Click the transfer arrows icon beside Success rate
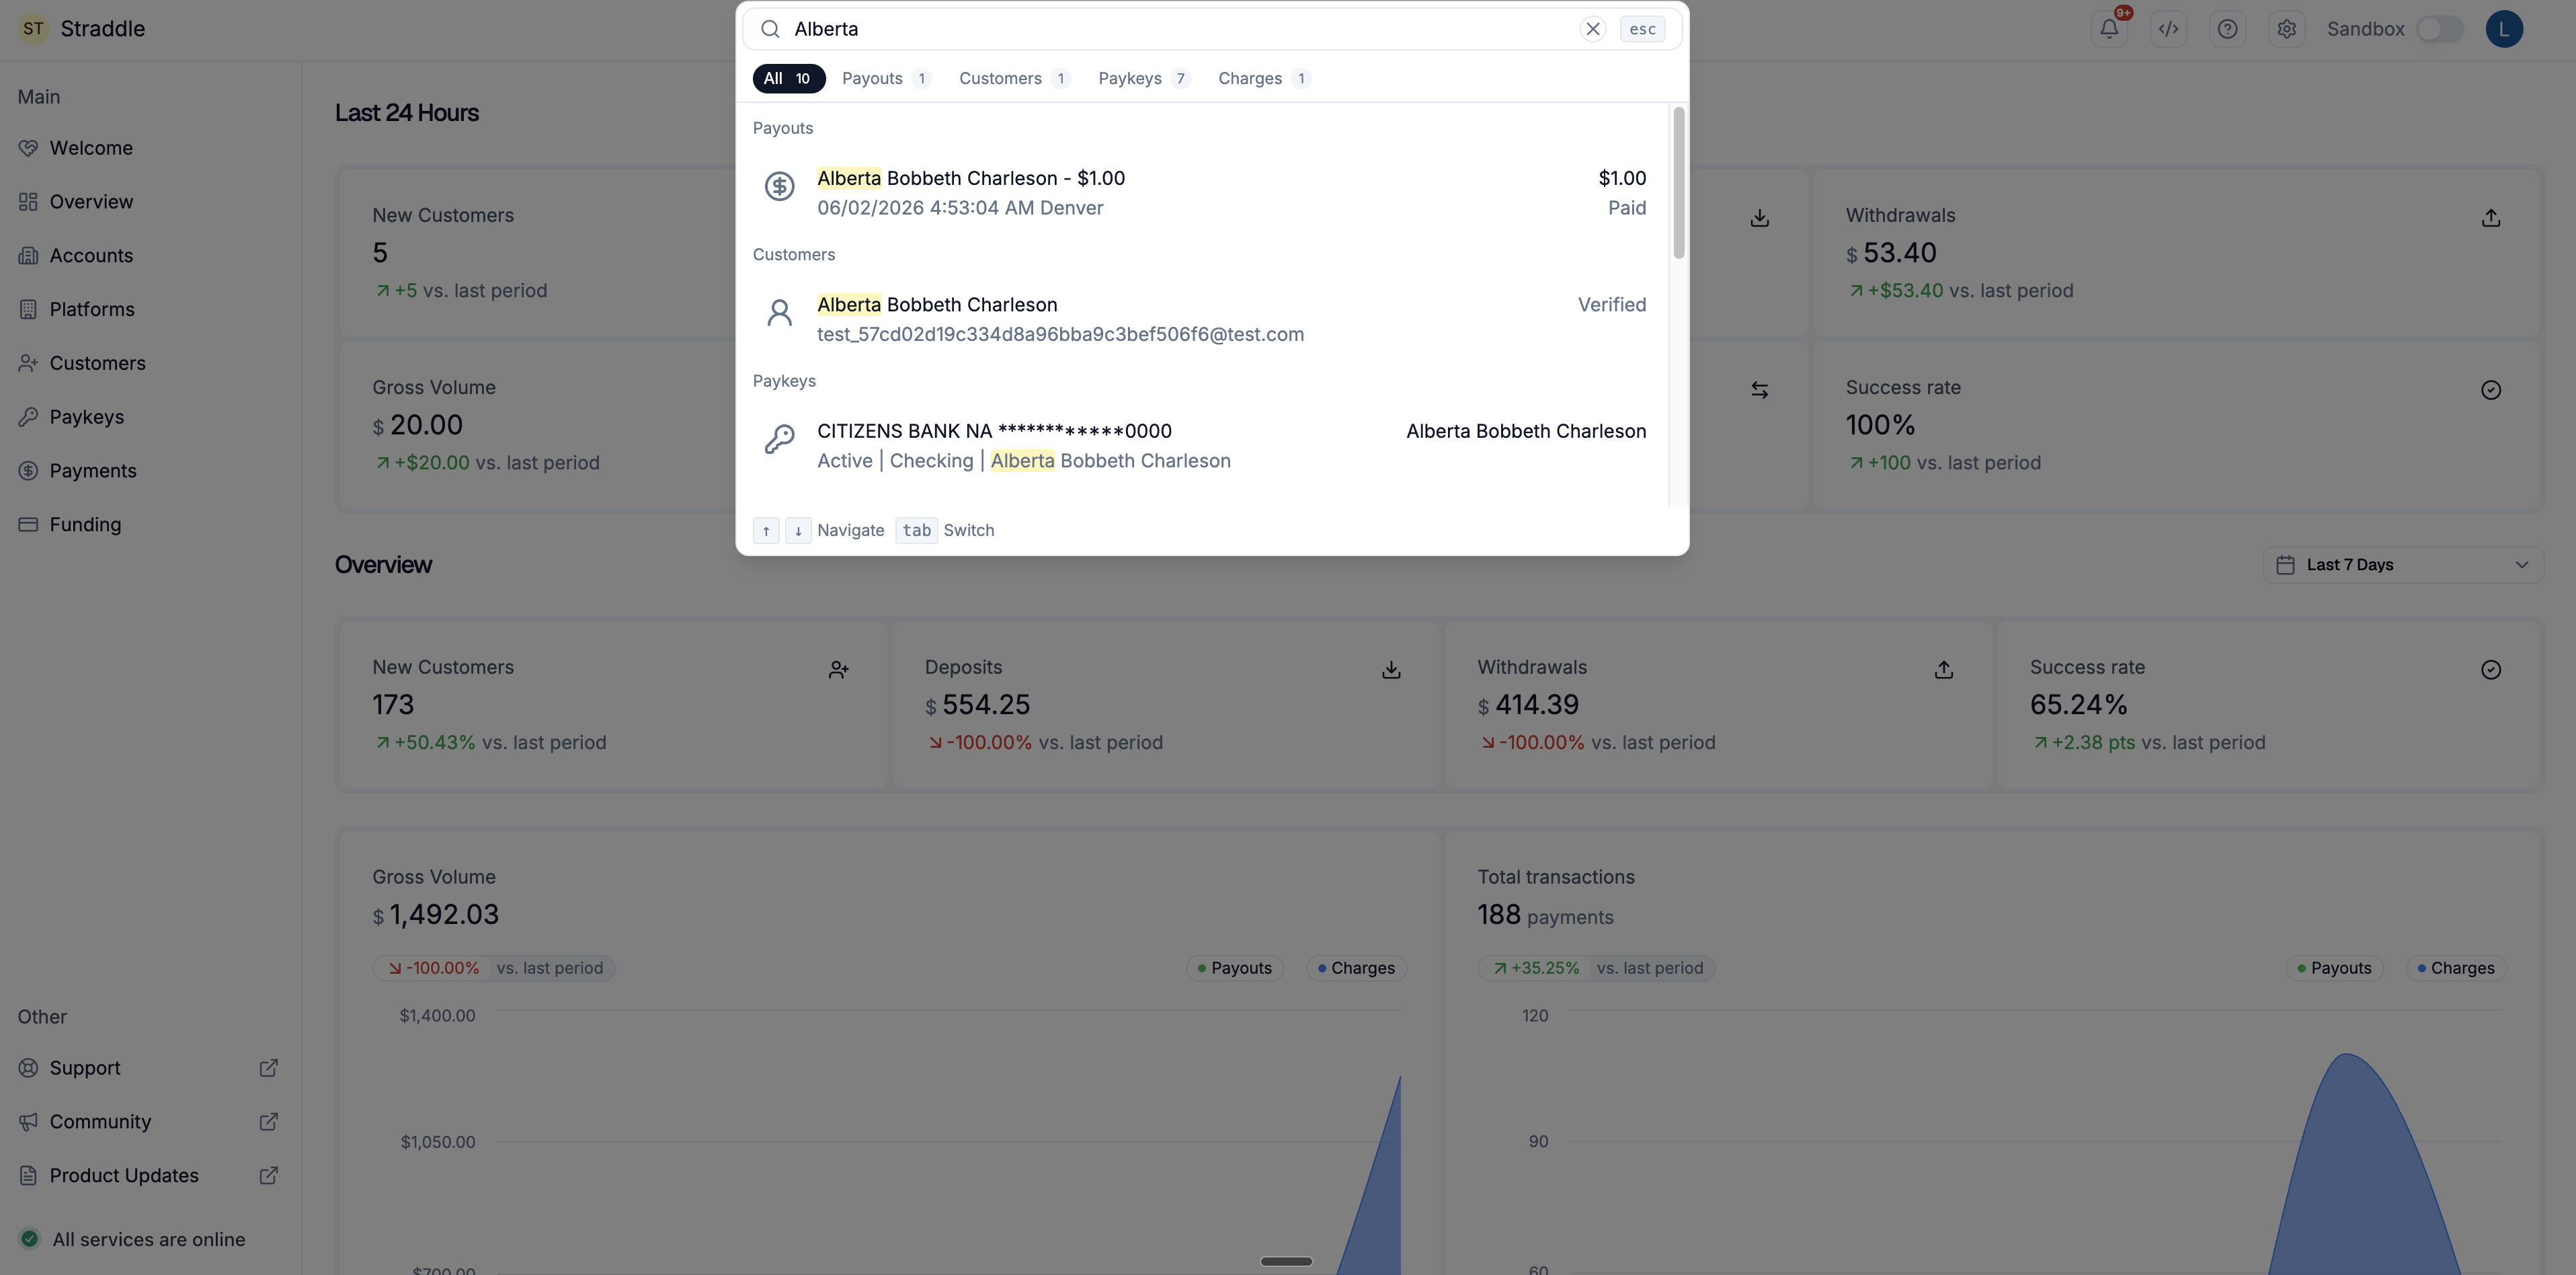Image resolution: width=2576 pixels, height=1275 pixels. tap(1759, 390)
